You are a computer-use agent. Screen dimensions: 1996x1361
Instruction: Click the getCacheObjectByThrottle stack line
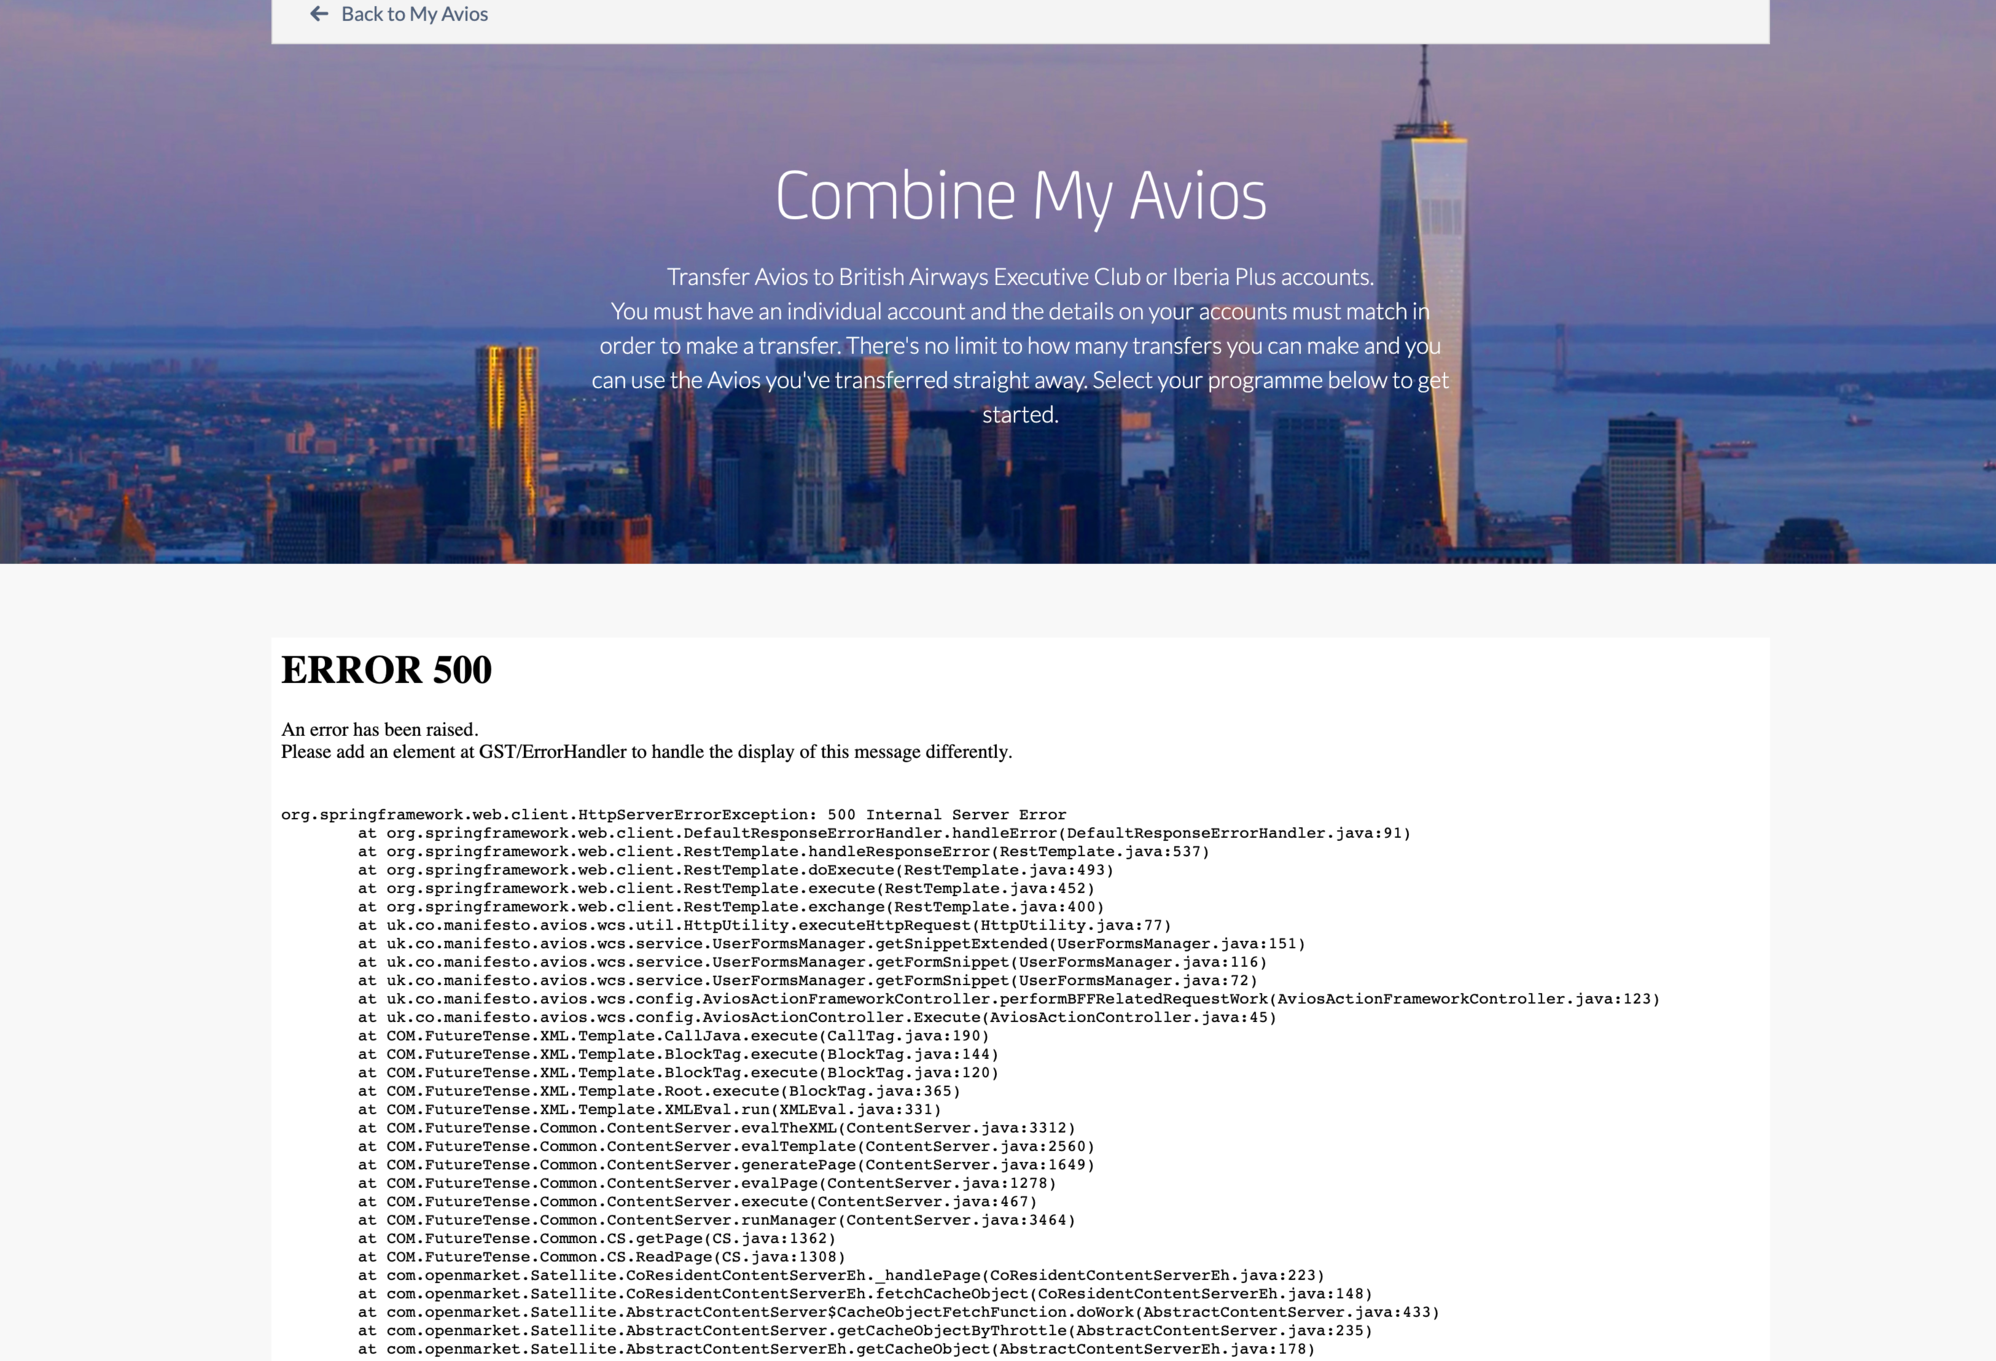[865, 1331]
